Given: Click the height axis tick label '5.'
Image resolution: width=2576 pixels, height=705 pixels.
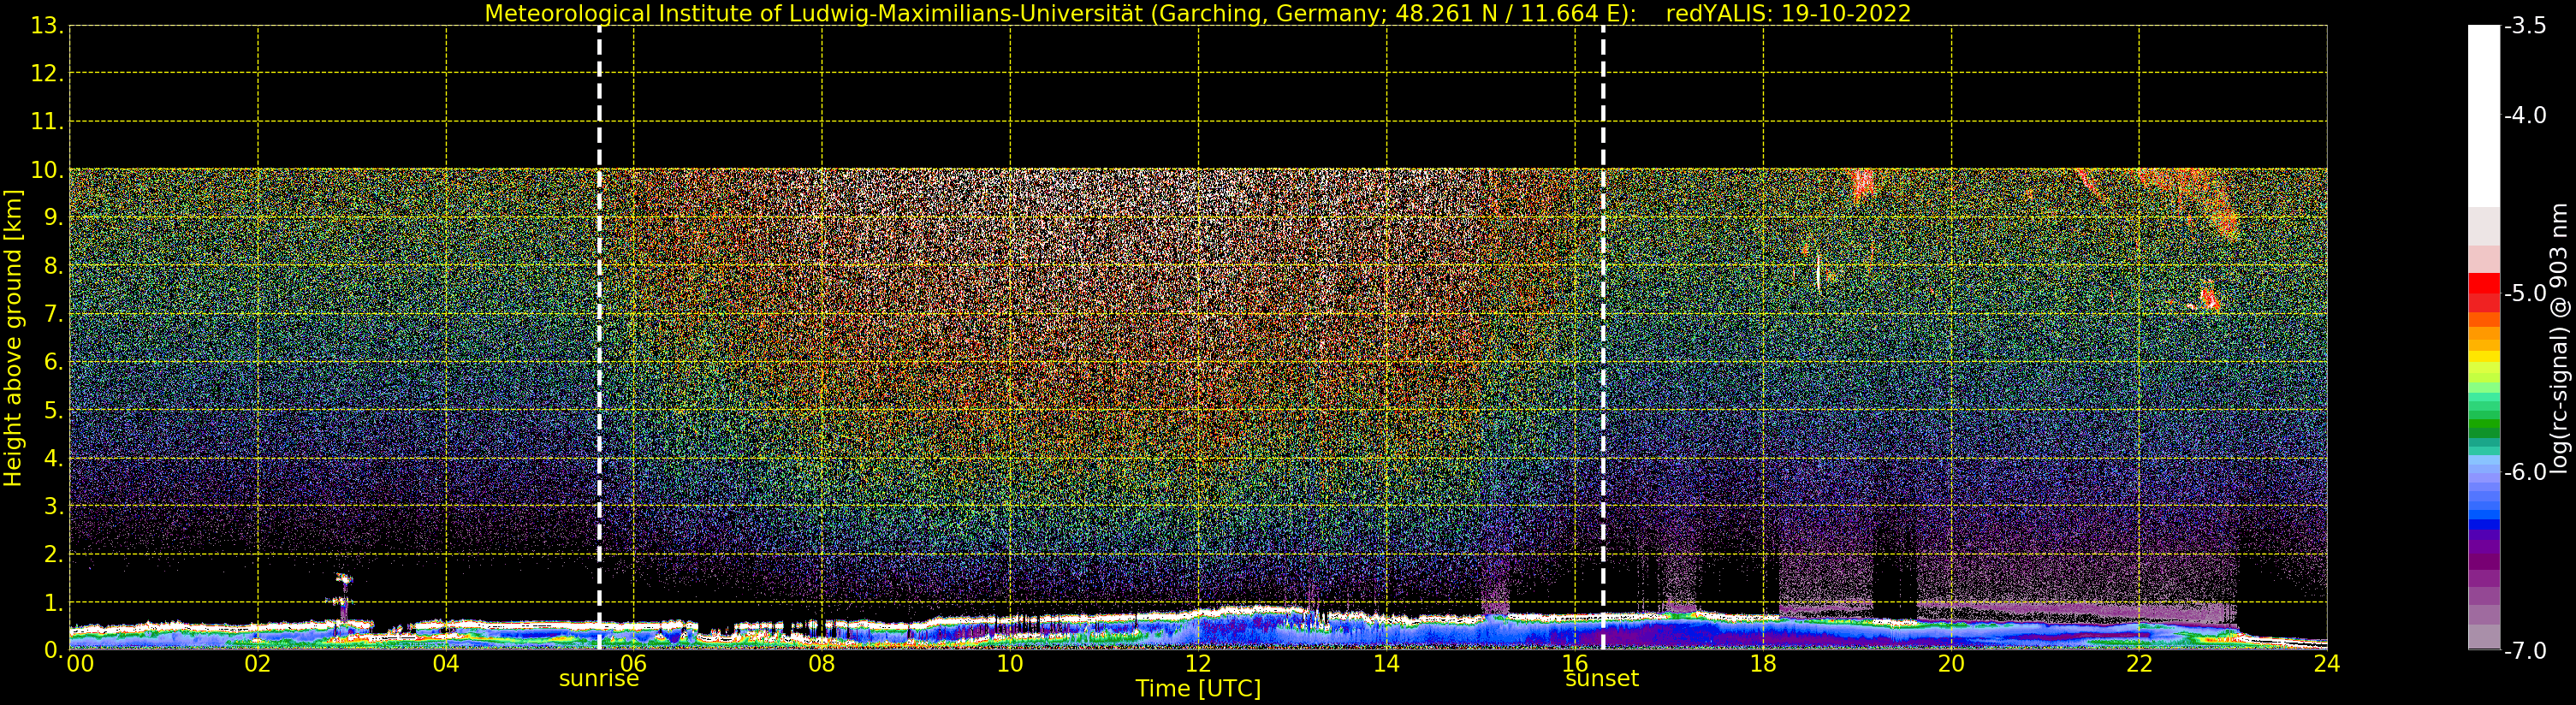Looking at the screenshot, I should point(53,410).
